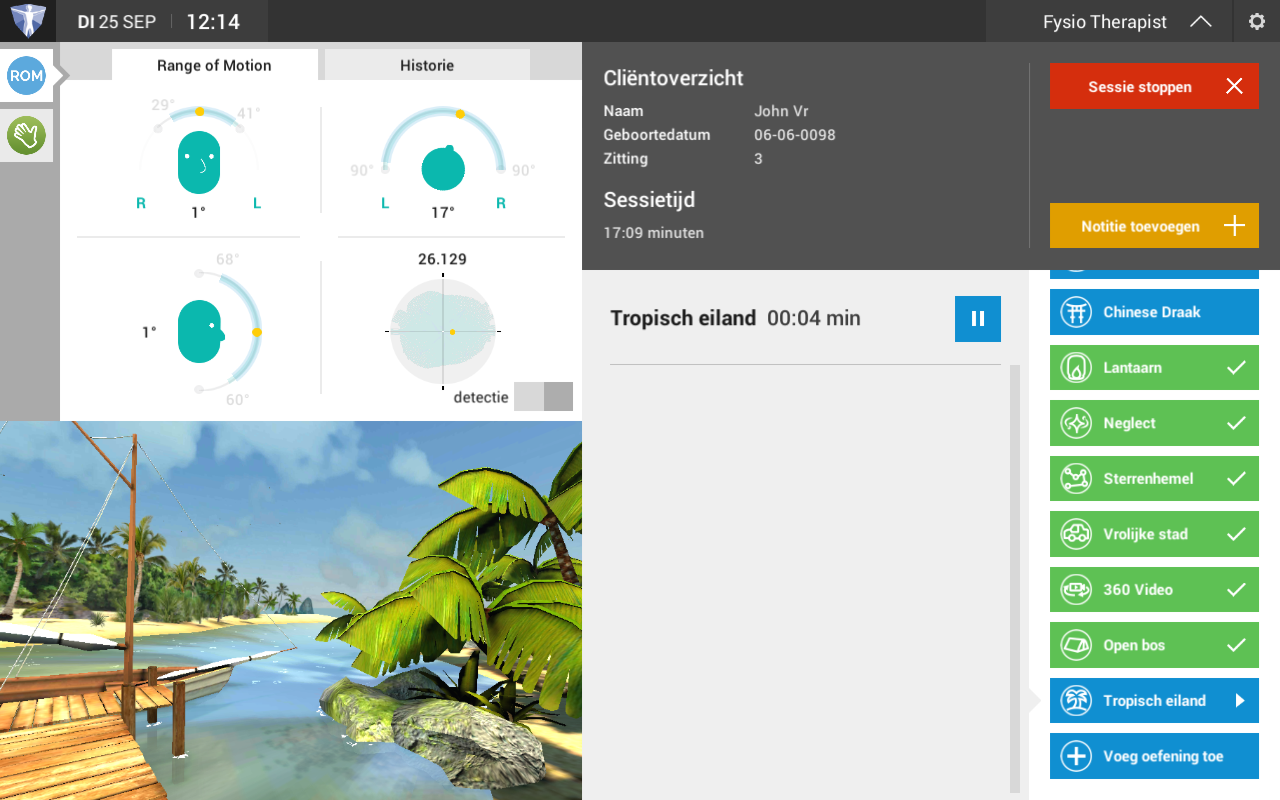Stop the session with Sessie stoppen
Viewport: 1280px width, 800px height.
tap(1154, 86)
